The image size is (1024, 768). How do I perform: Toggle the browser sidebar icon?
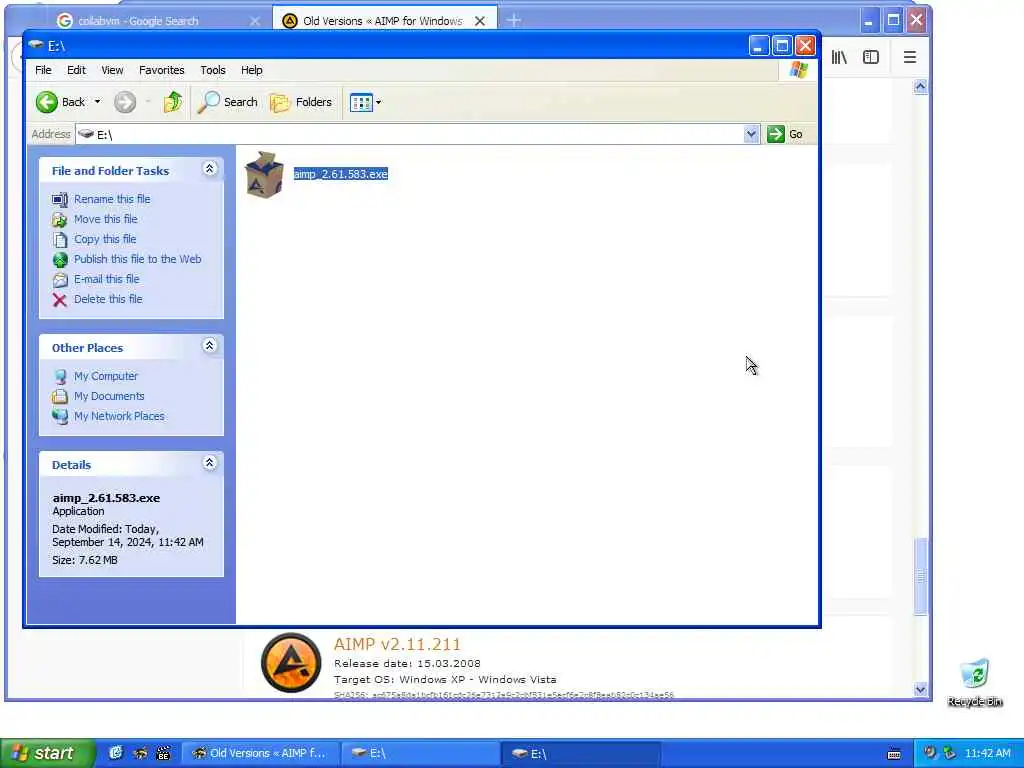[x=871, y=57]
